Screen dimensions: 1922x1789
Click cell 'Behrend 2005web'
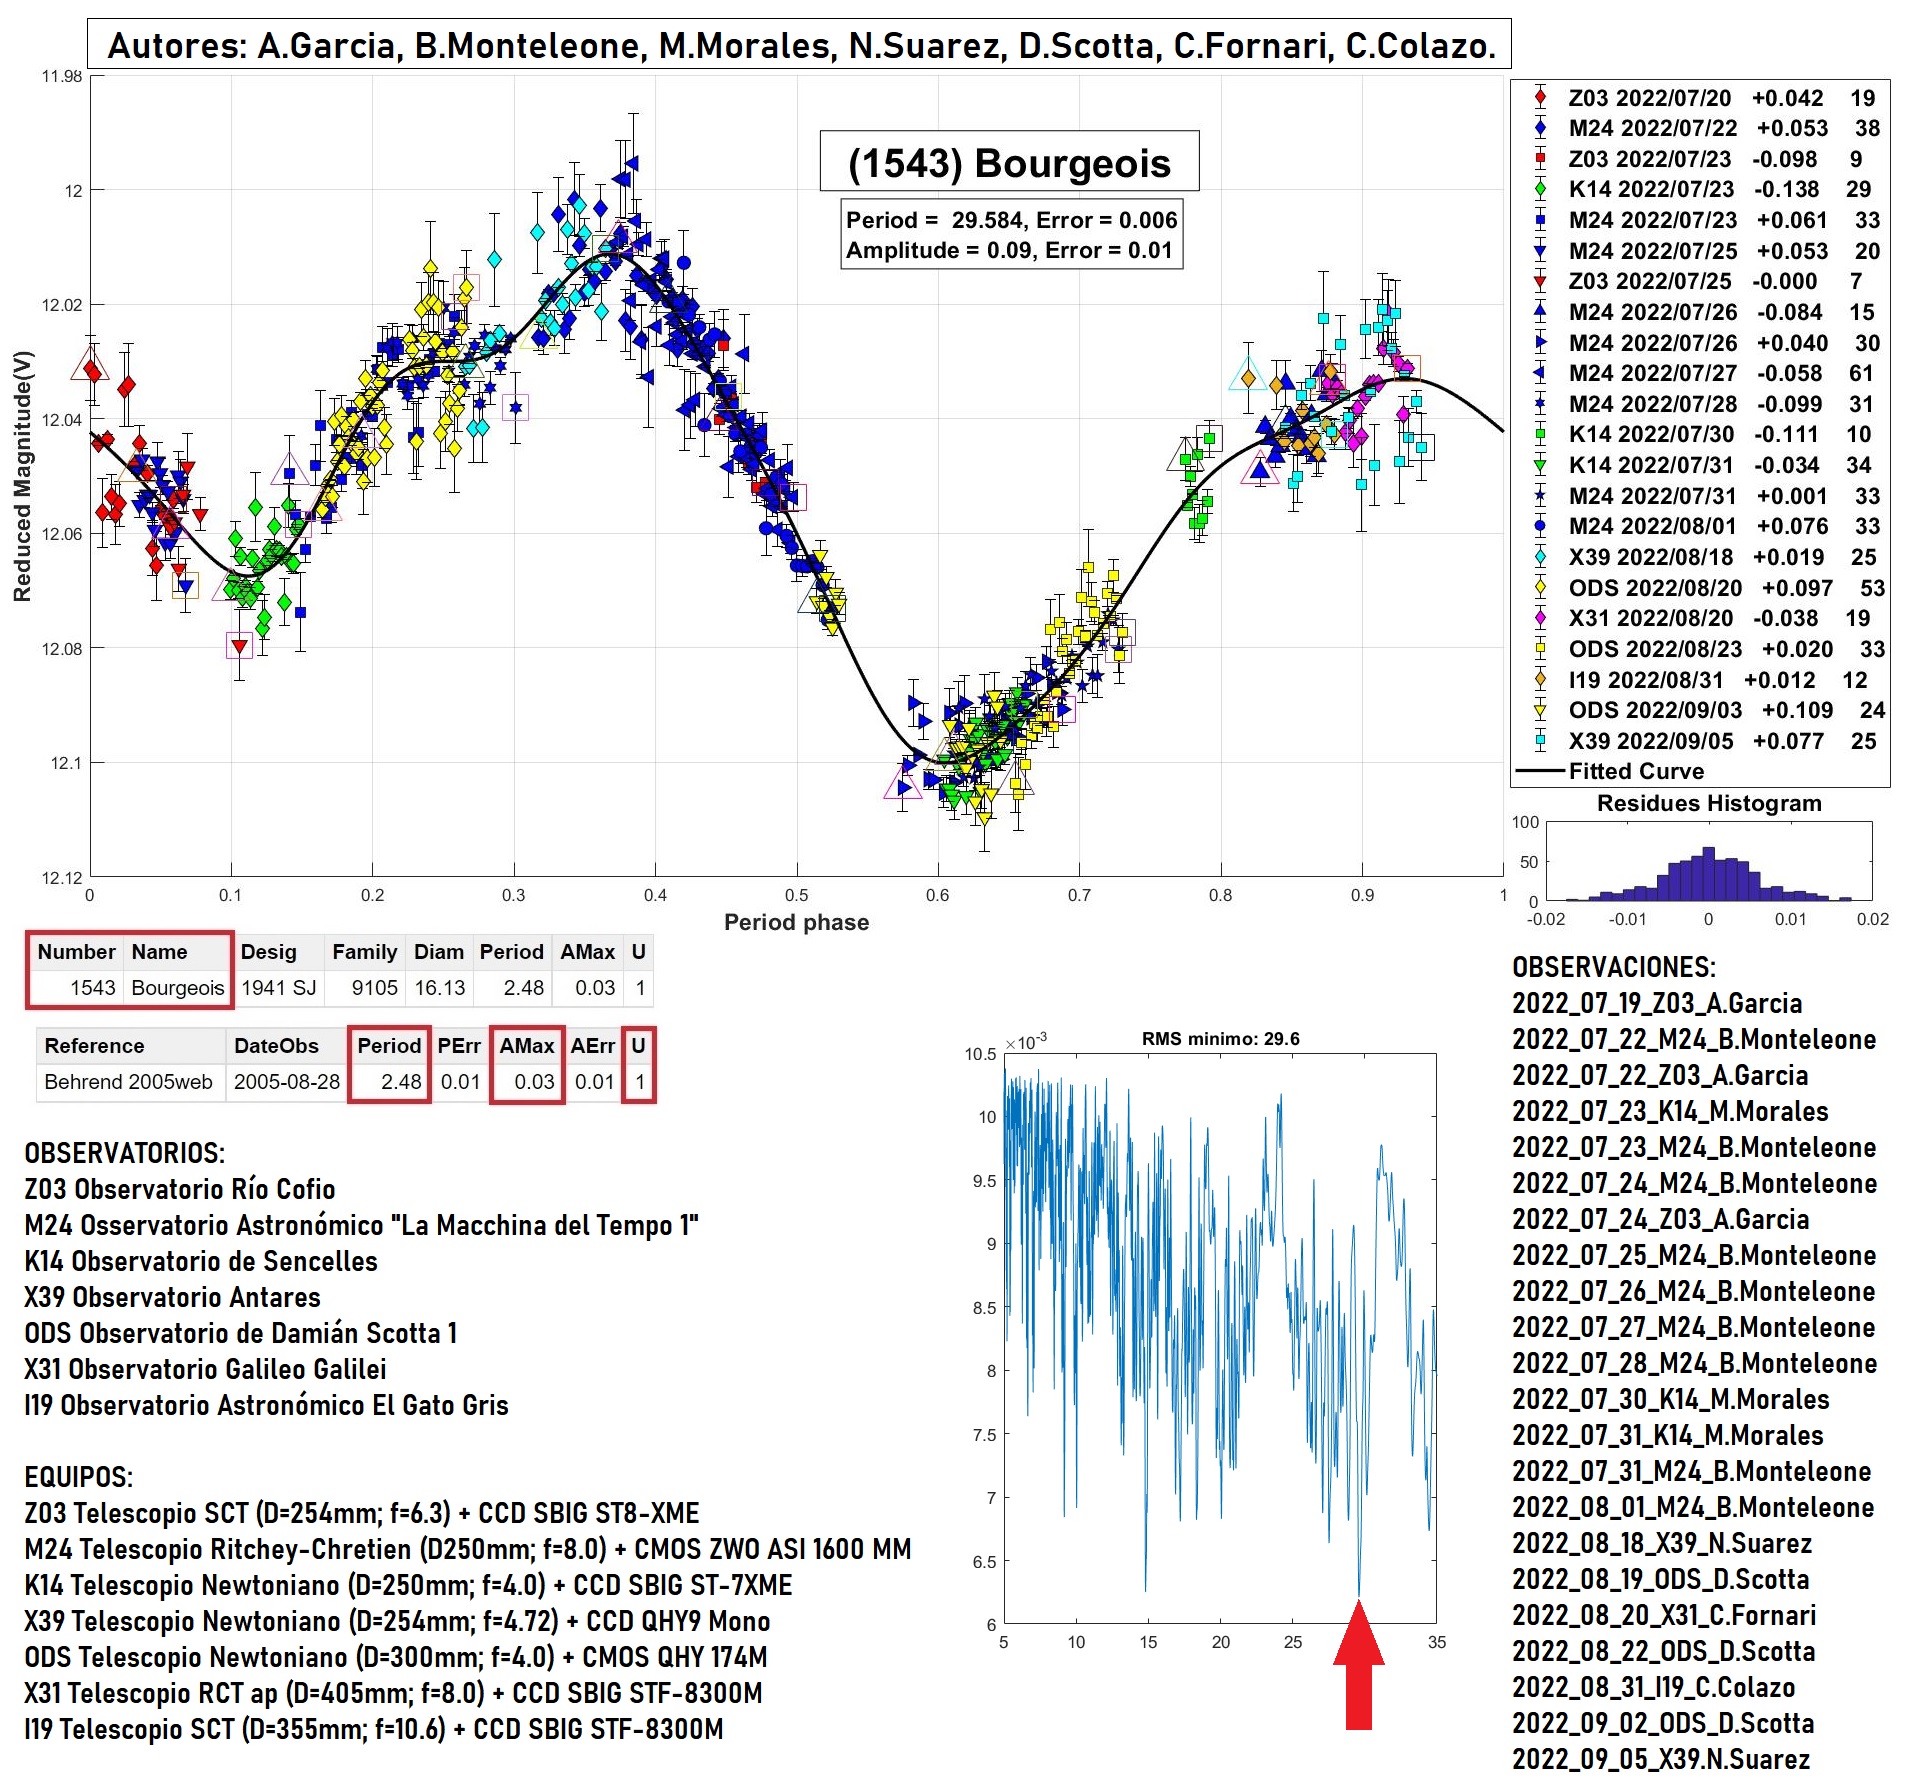(128, 1082)
